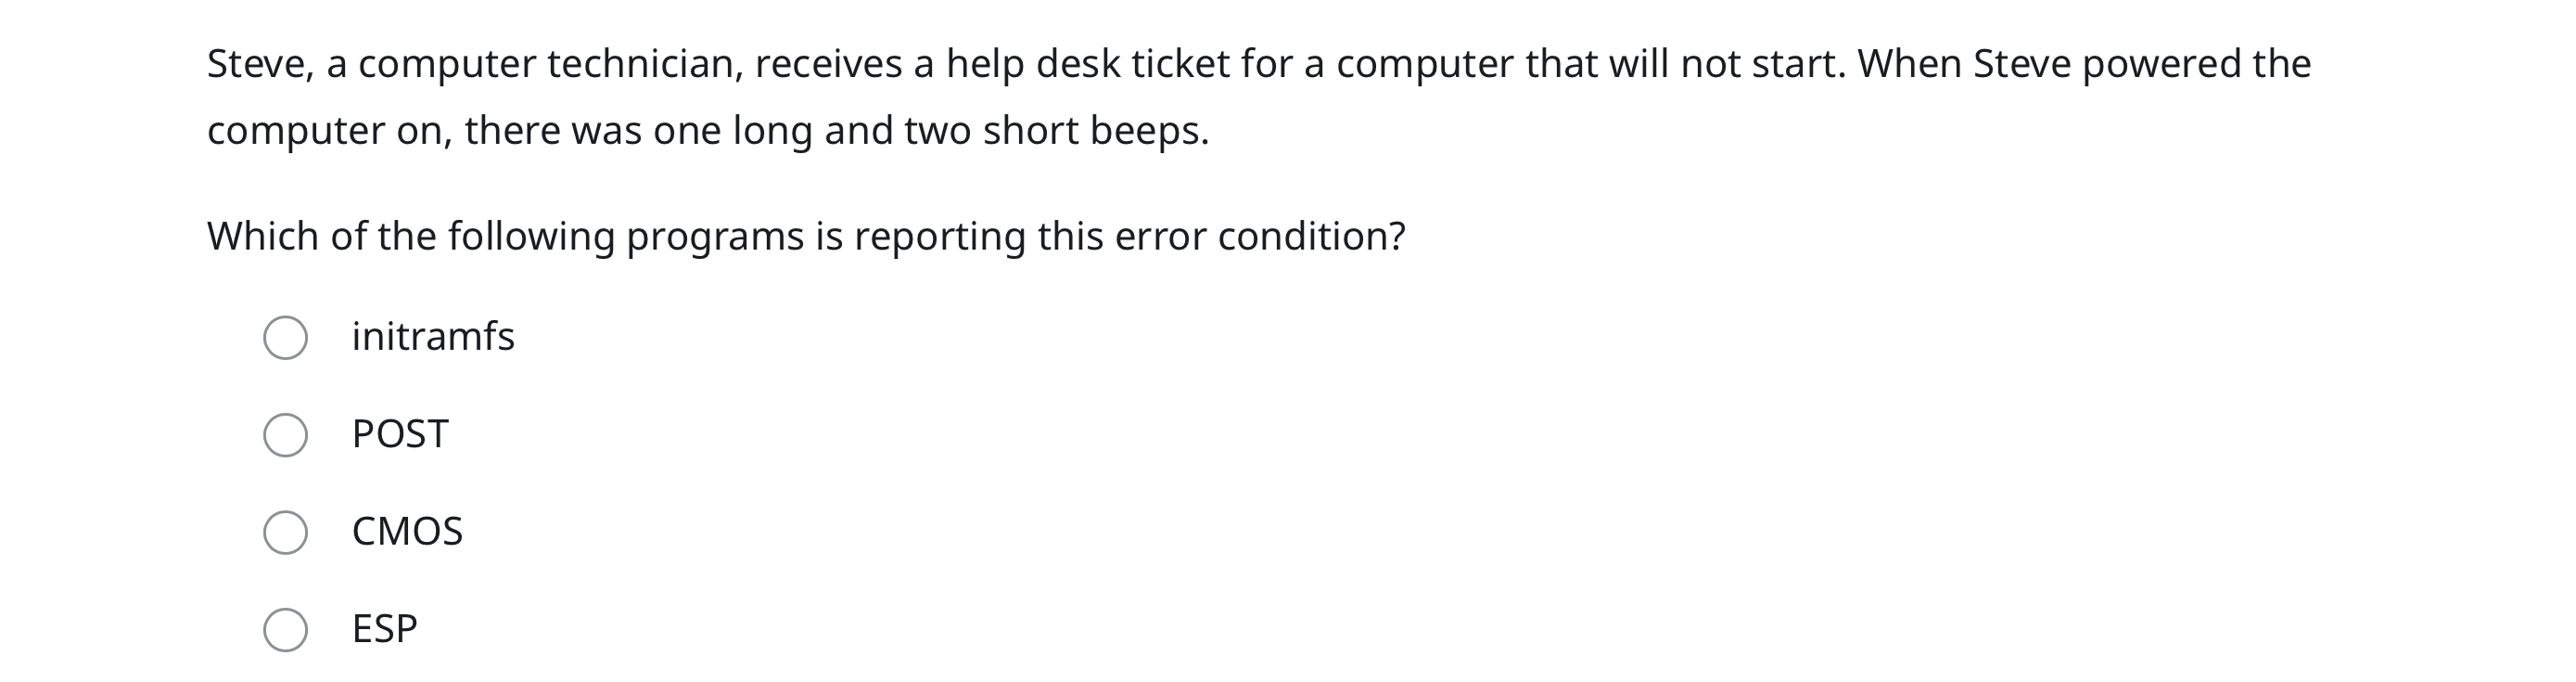Click the CMOS answer label text
This screenshot has width=2576, height=682.
(x=409, y=533)
